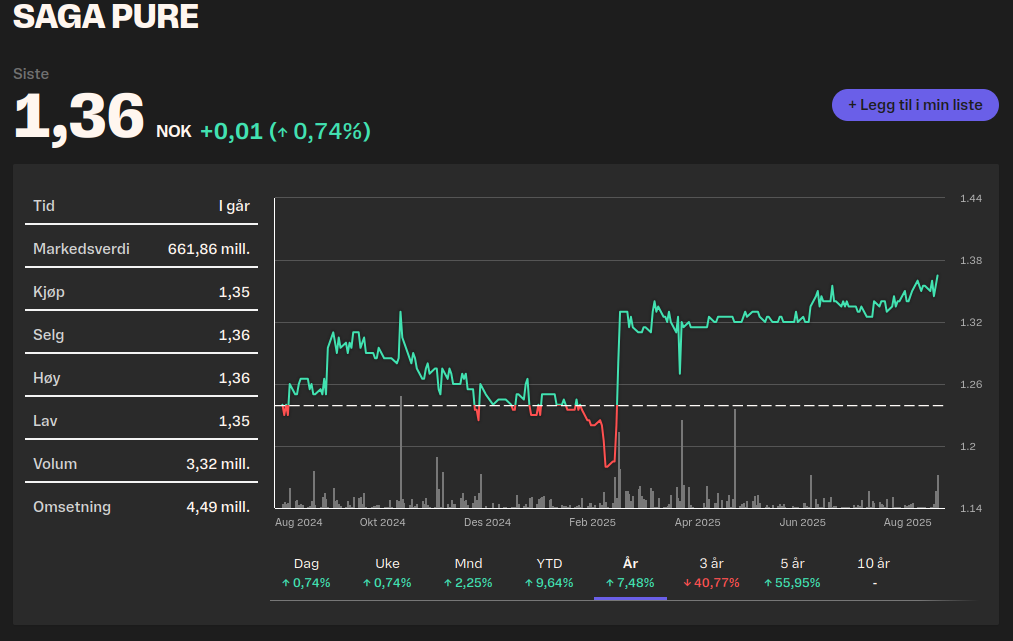This screenshot has width=1013, height=641.
Task: Click the 'Volum' row value
Action: pyautogui.click(x=217, y=464)
